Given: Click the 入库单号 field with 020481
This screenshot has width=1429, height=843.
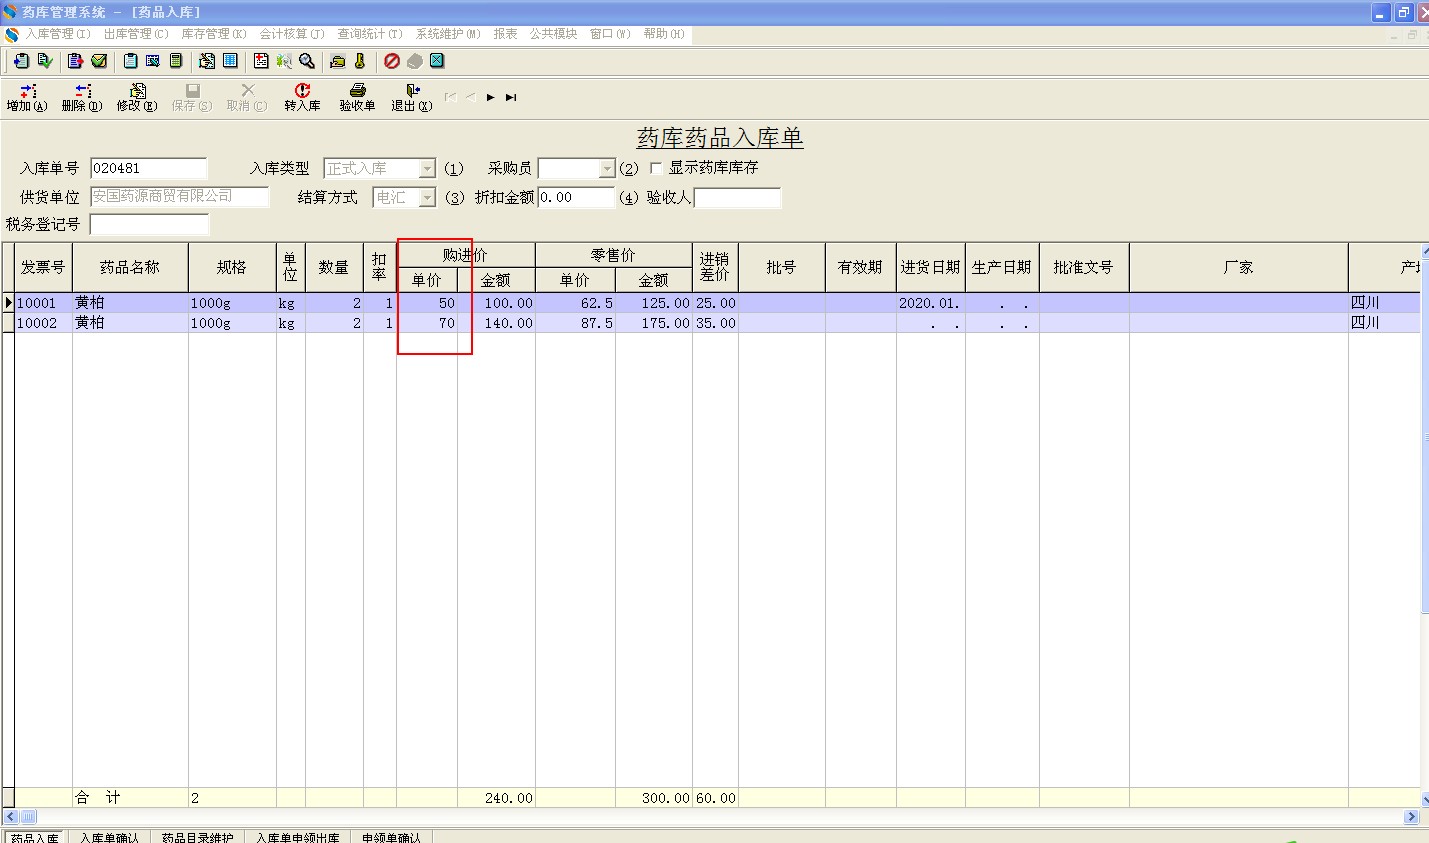Looking at the screenshot, I should [149, 168].
